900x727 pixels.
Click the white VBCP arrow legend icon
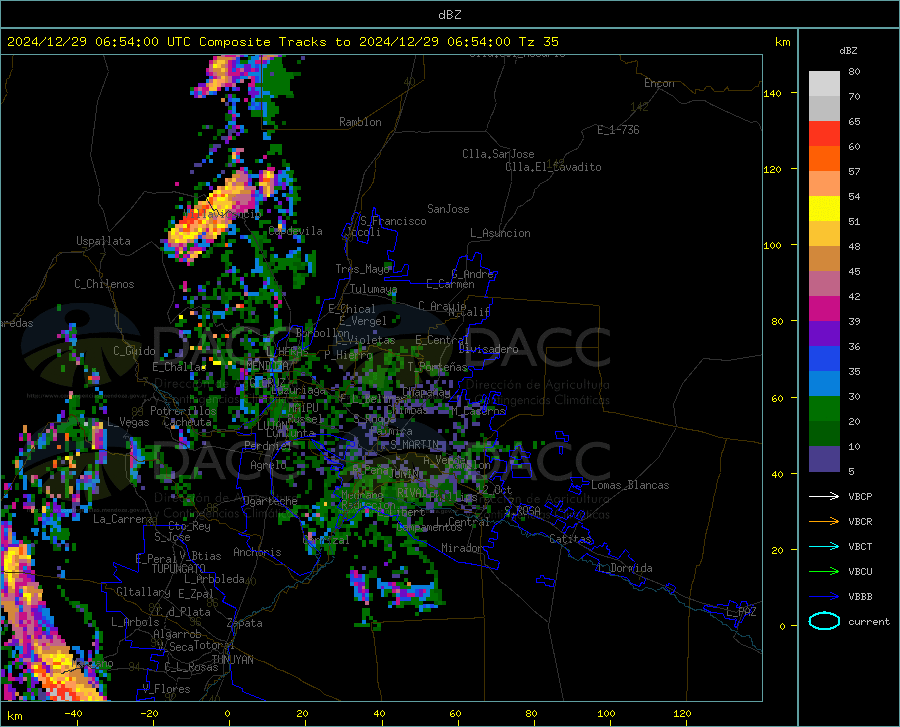pyautogui.click(x=824, y=496)
